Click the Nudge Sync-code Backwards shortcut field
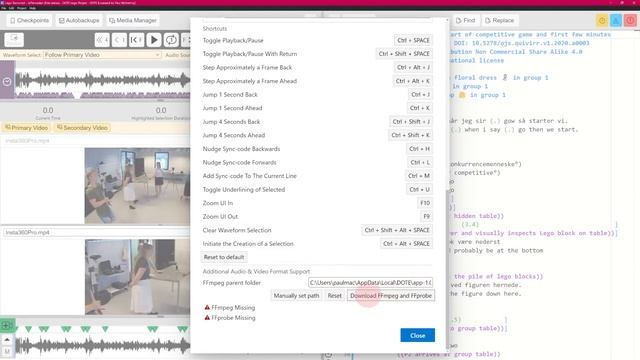Image resolution: width=640 pixels, height=360 pixels. tap(419, 149)
